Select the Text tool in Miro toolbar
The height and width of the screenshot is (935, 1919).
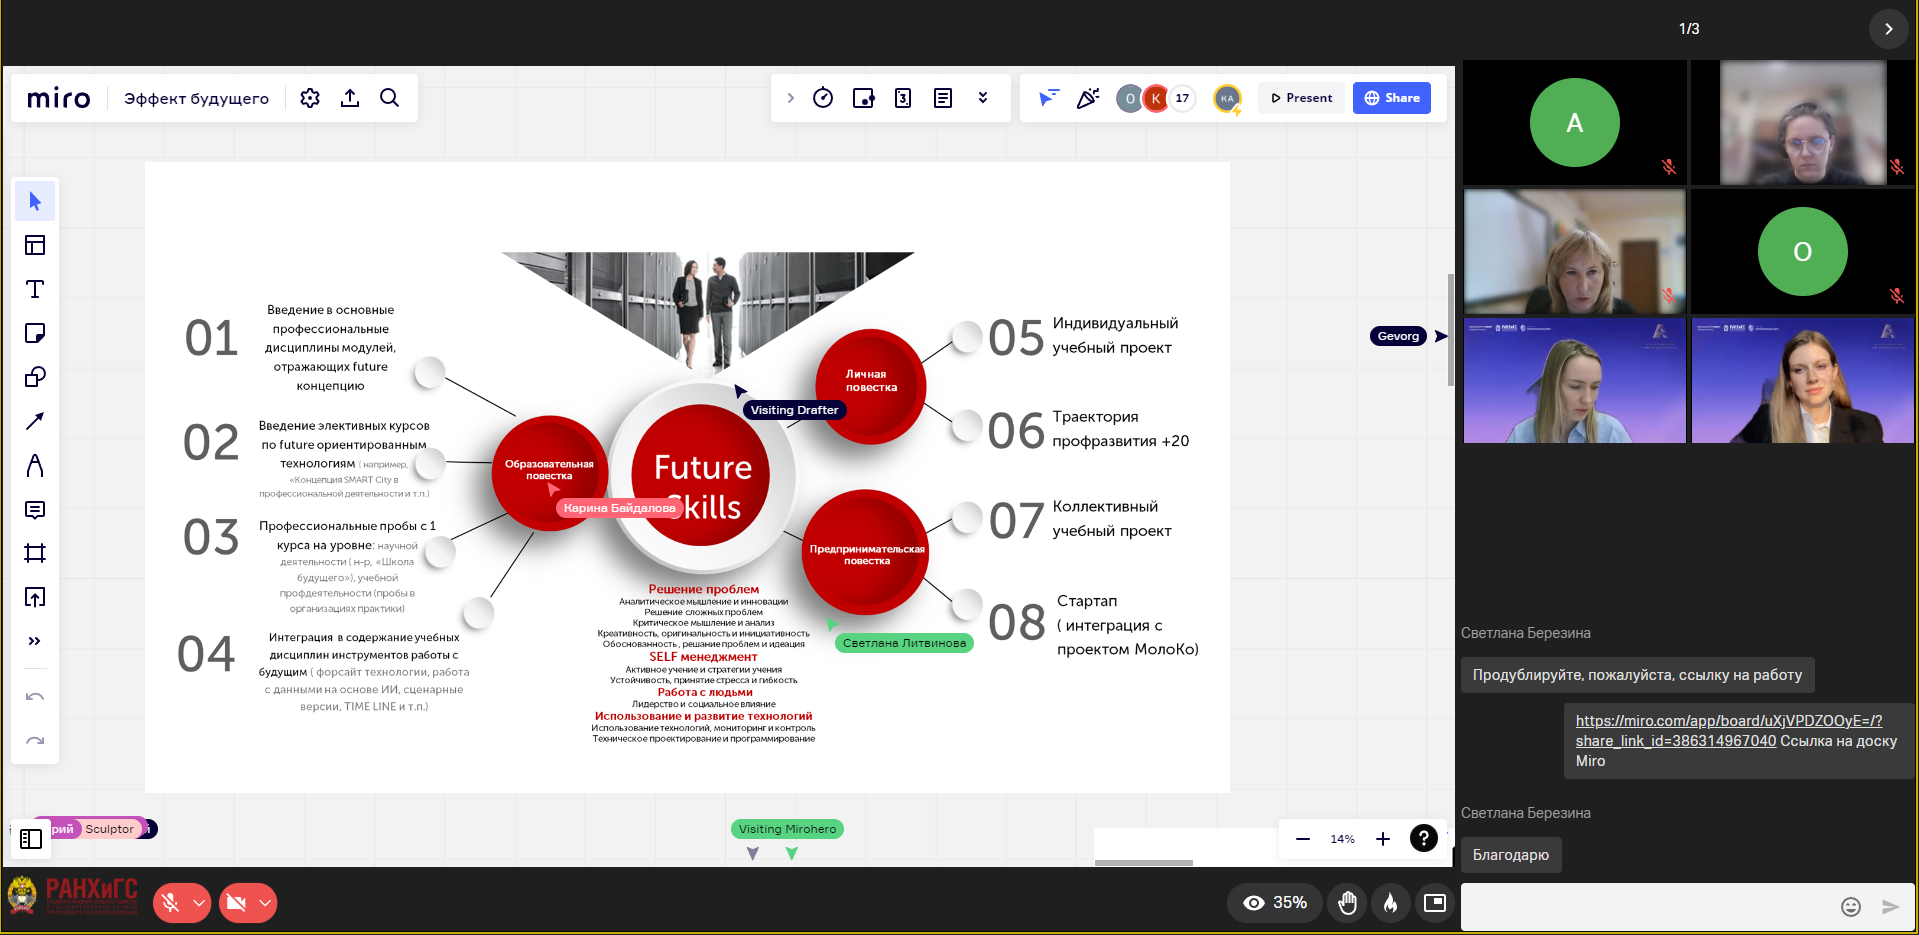pos(35,290)
